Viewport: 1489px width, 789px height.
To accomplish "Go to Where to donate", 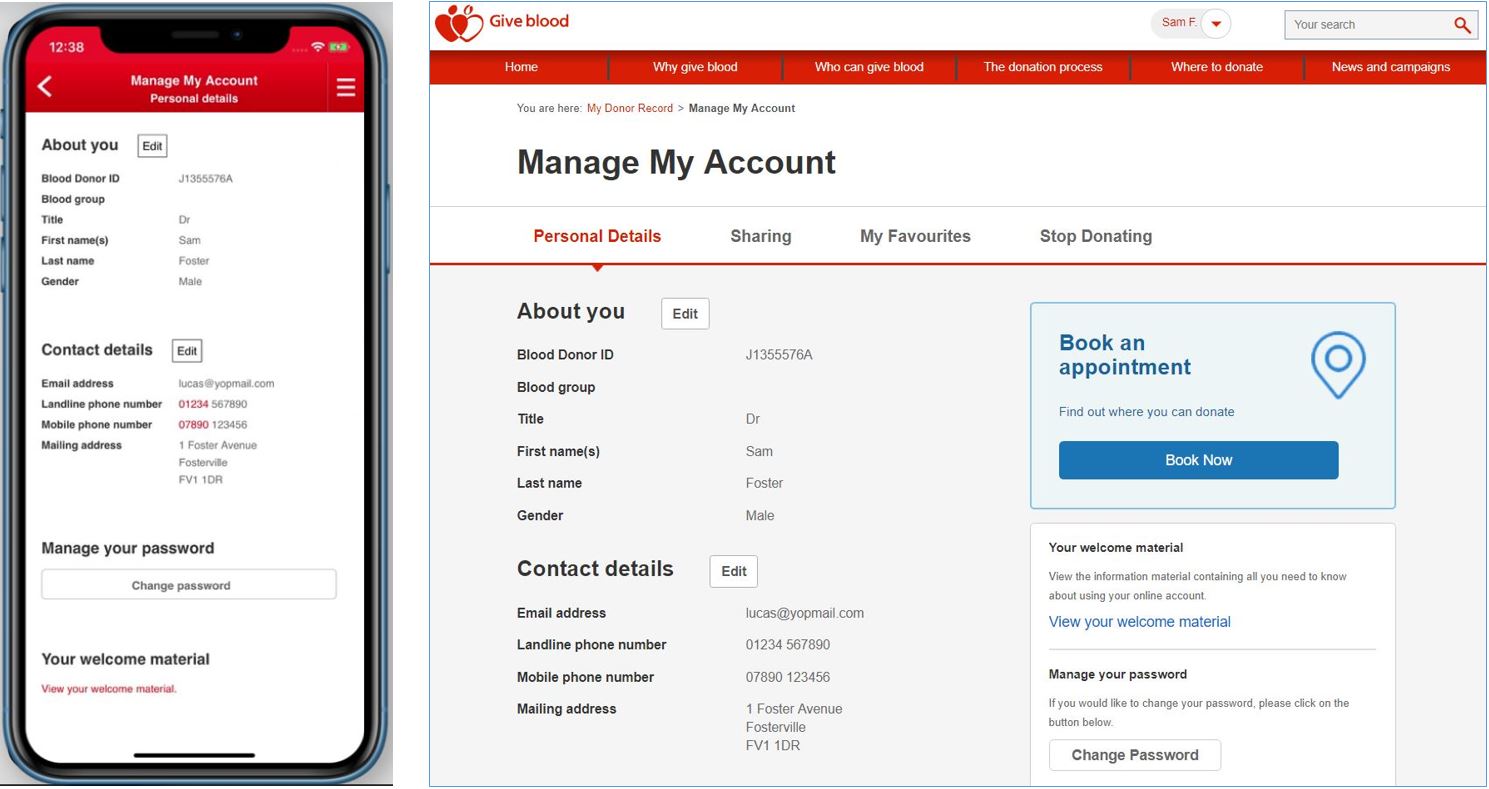I will pyautogui.click(x=1216, y=67).
